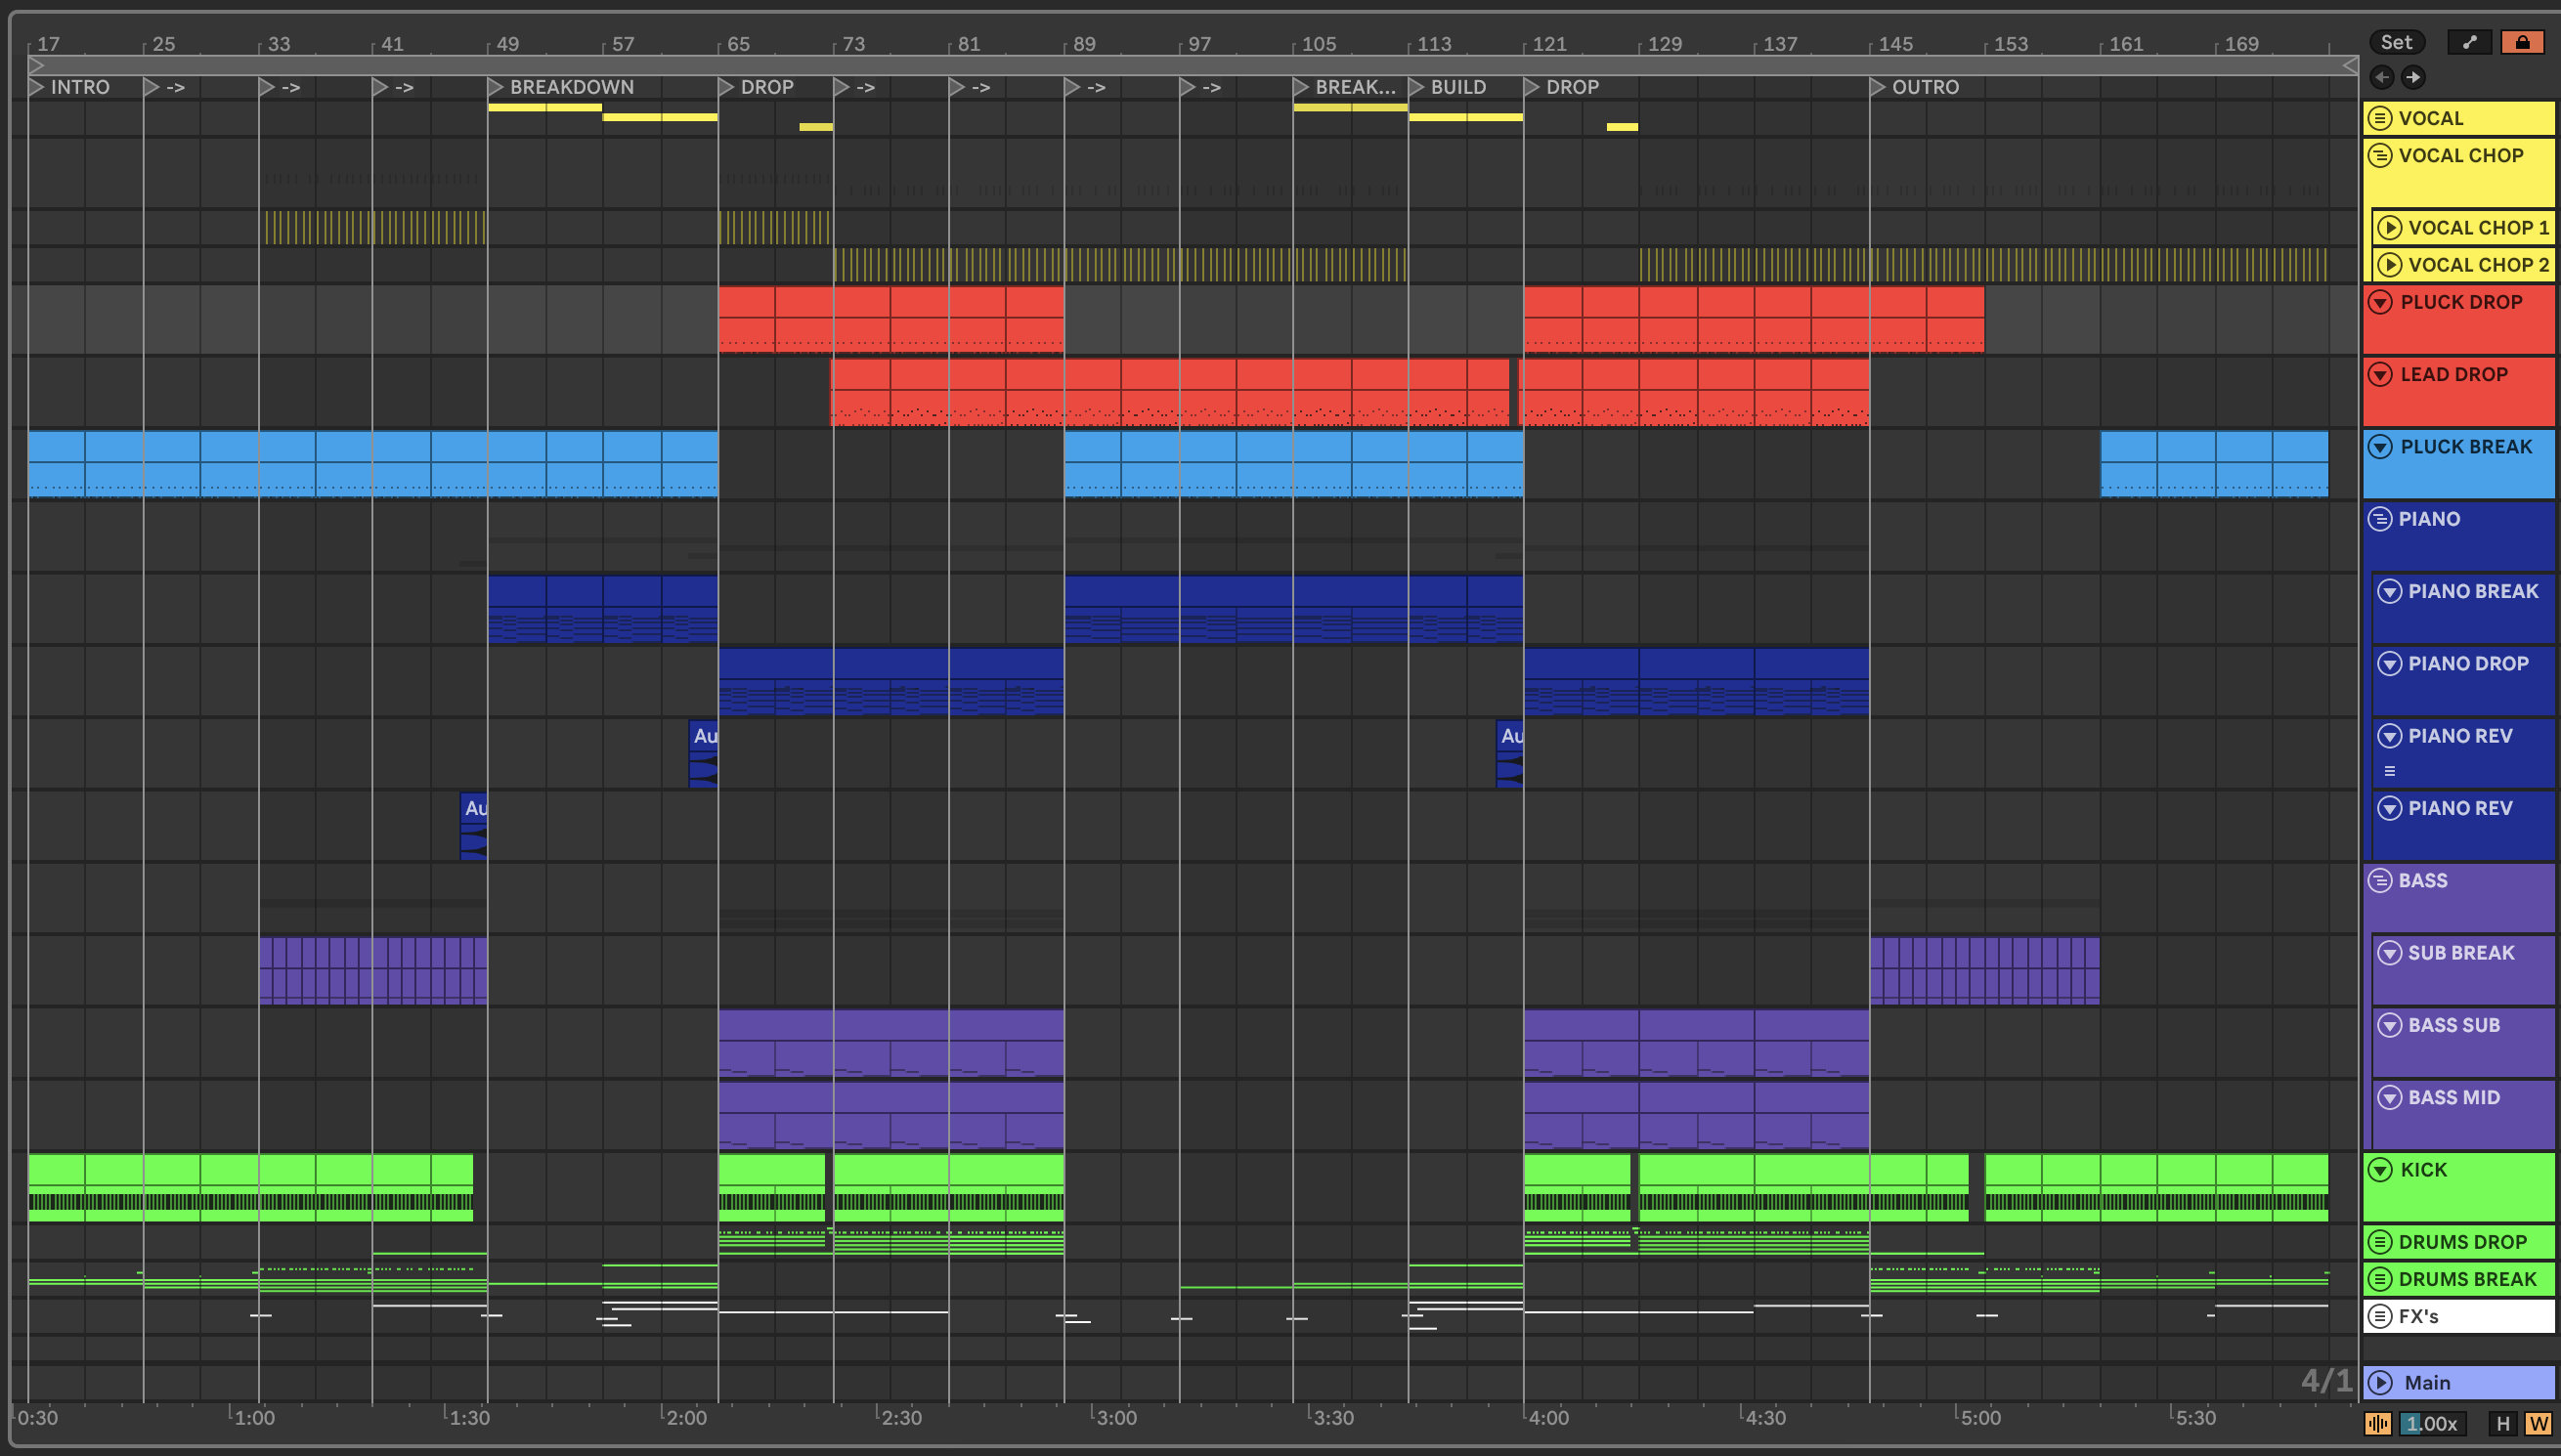Click the VOCAL CHOP 1 play icon
Viewport: 2561px width, 1456px height.
2389,228
